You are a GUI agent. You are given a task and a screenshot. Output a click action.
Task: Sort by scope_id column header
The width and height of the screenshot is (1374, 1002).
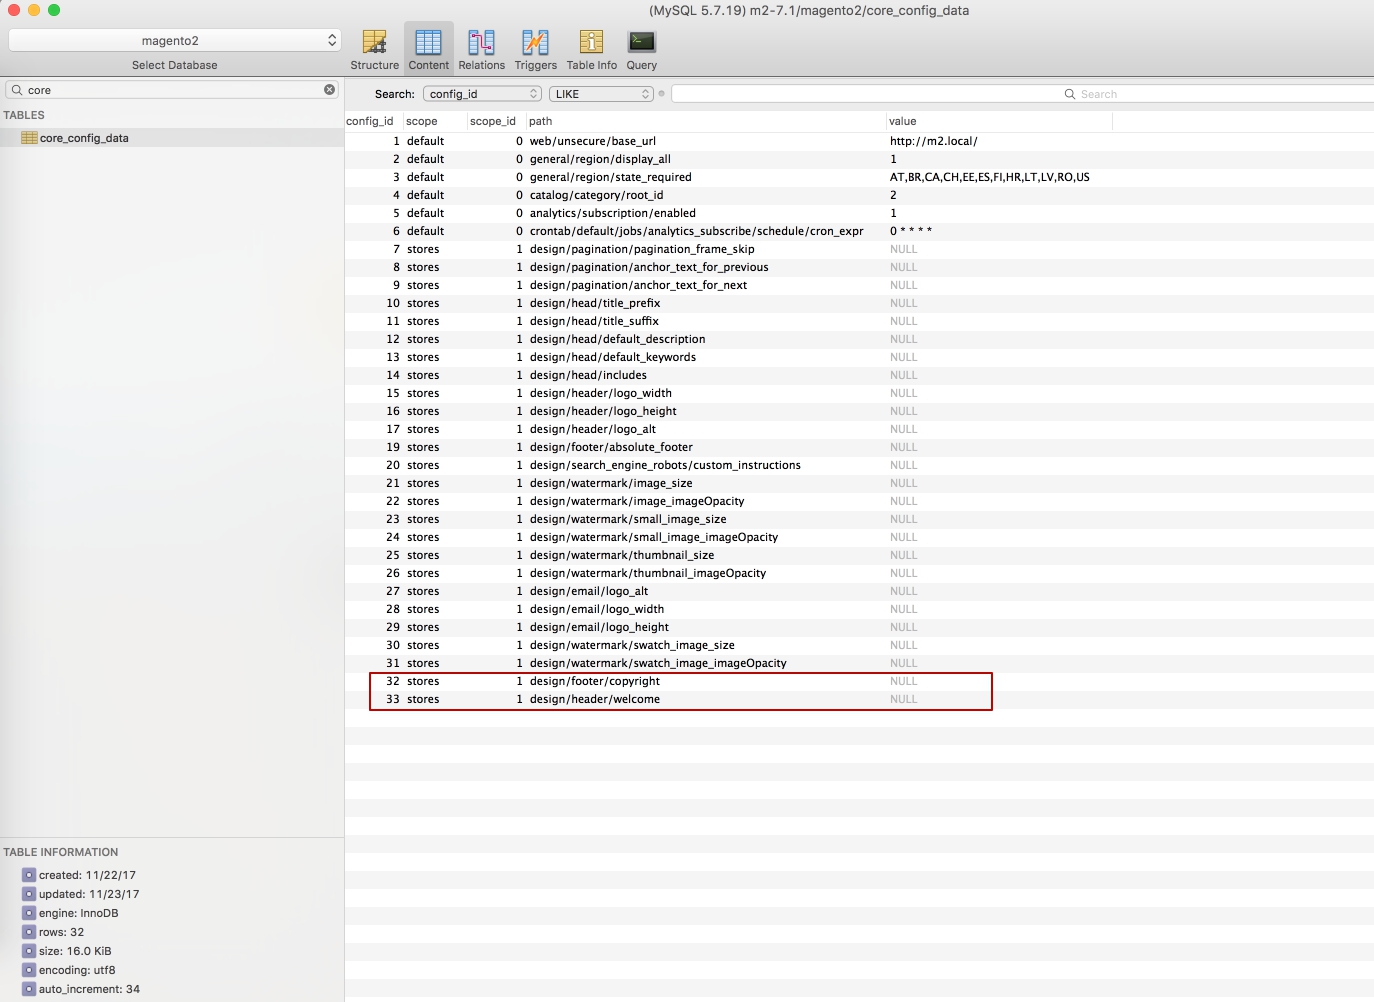coord(496,121)
